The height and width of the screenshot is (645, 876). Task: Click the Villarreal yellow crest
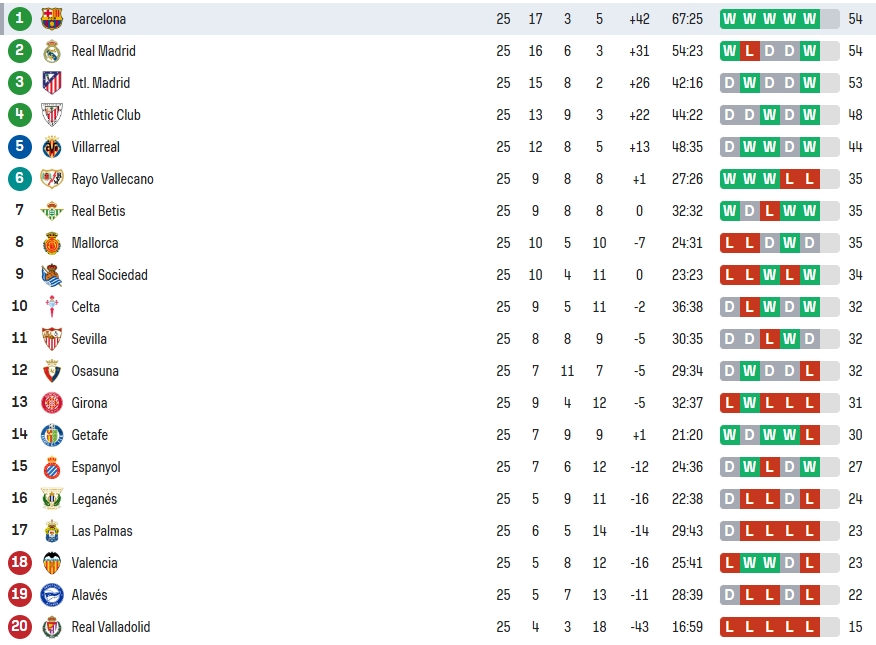(x=52, y=147)
